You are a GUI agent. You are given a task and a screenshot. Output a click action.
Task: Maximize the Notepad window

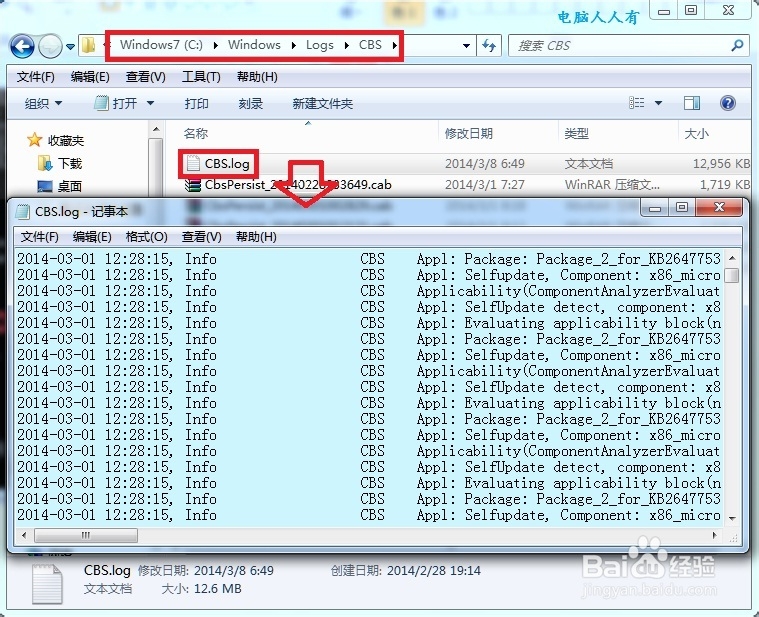(682, 208)
